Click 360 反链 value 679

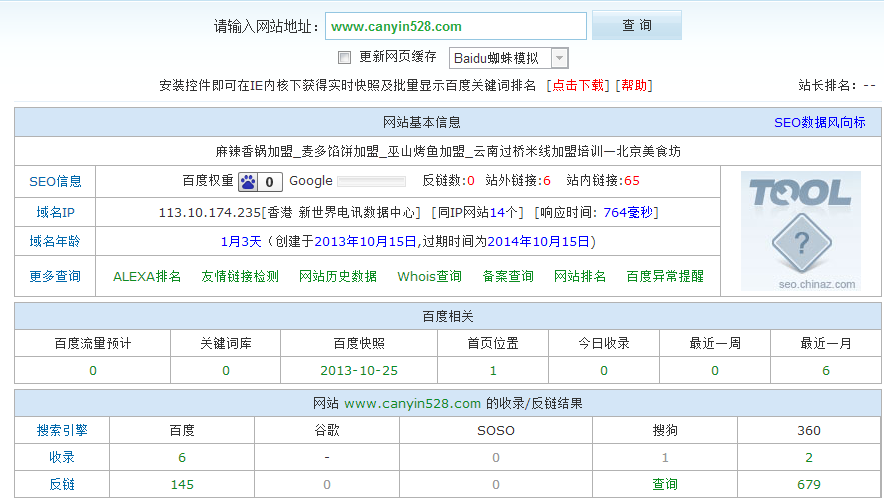[x=809, y=485]
